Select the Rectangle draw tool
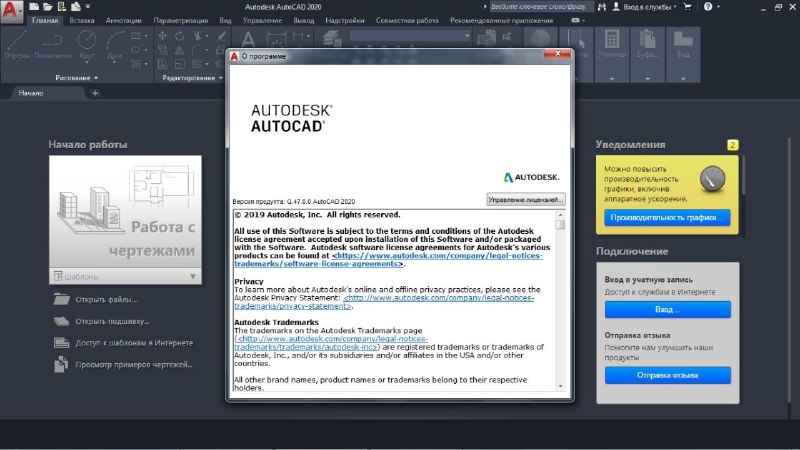 coord(136,36)
